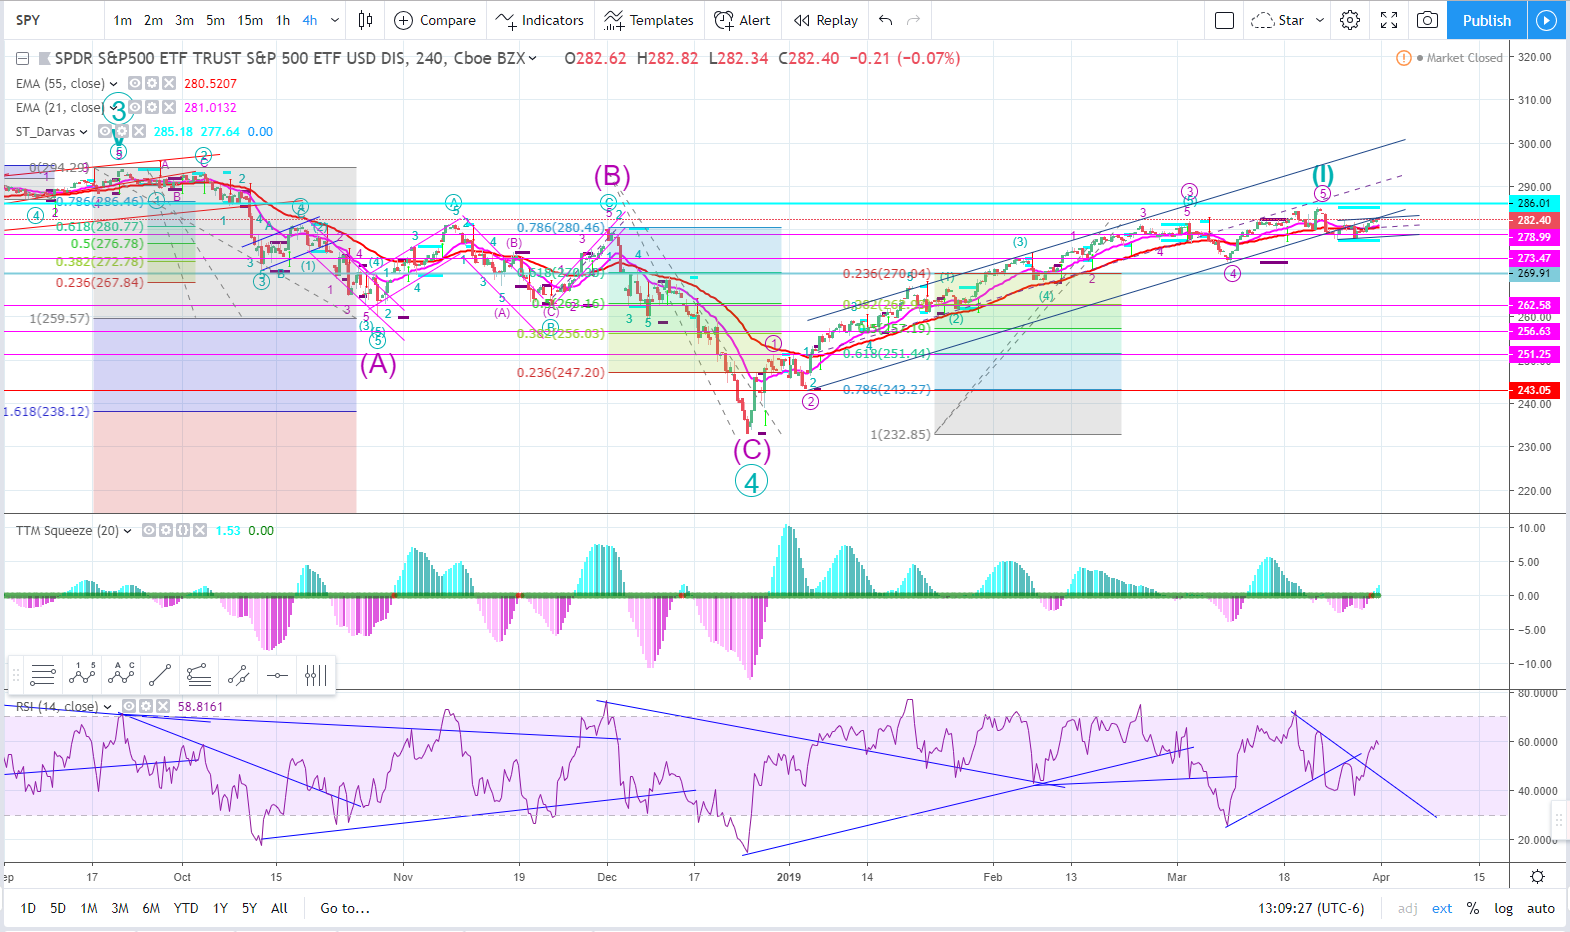The width and height of the screenshot is (1570, 932).
Task: Toggle visibility of ST_Darvas indicator
Action: (103, 131)
